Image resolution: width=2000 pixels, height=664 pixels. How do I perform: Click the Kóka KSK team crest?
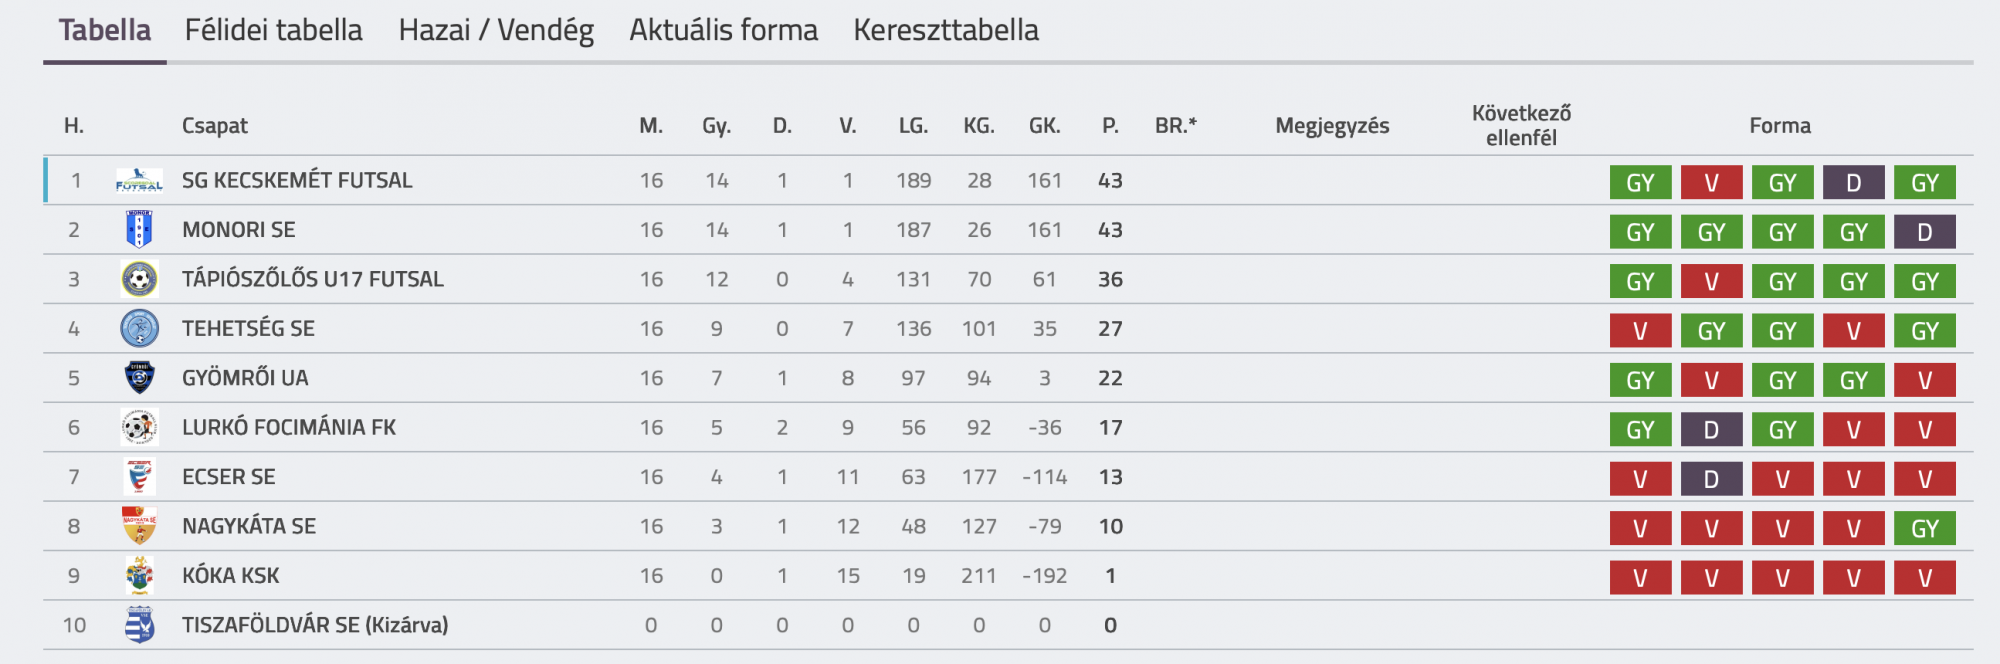click(139, 576)
